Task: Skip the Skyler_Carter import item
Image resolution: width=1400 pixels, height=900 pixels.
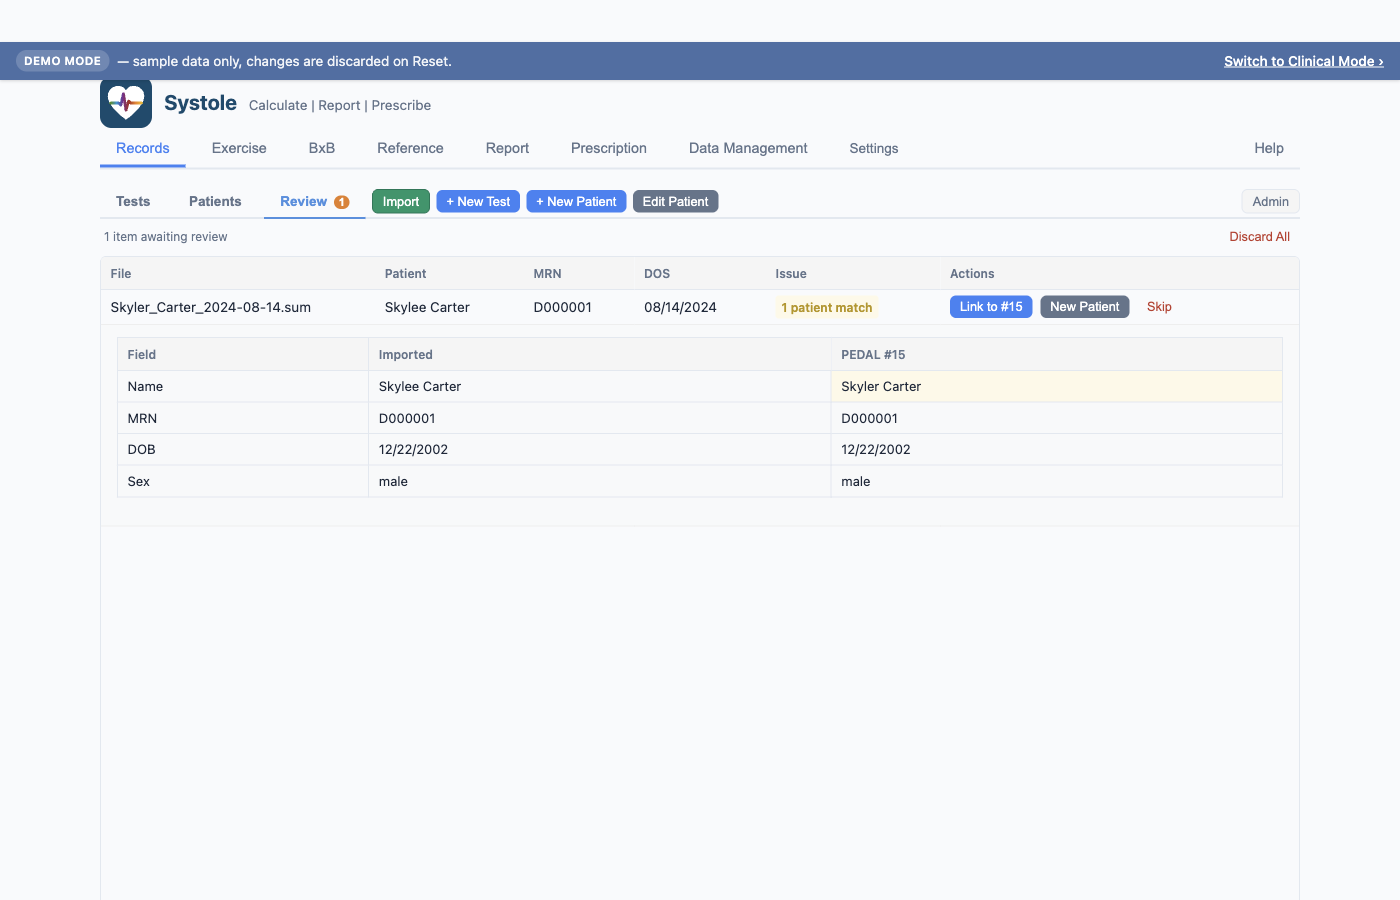Action: [1159, 307]
